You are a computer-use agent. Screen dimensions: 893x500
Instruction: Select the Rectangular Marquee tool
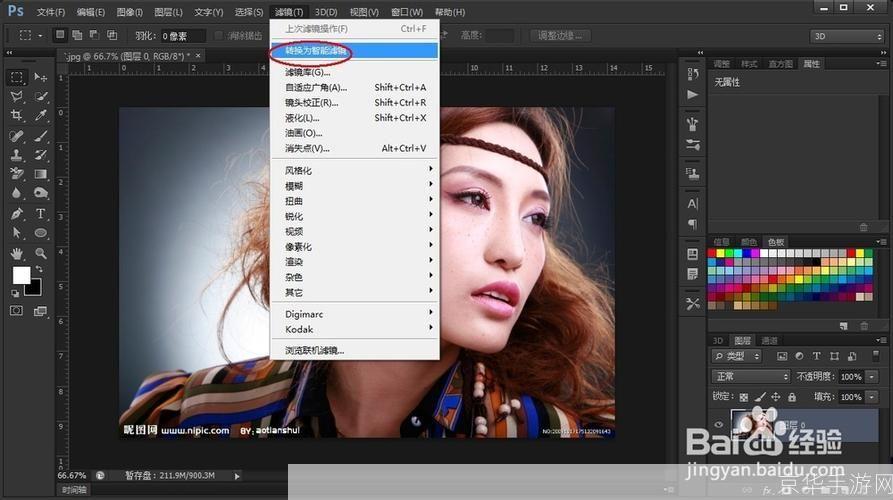pos(17,77)
